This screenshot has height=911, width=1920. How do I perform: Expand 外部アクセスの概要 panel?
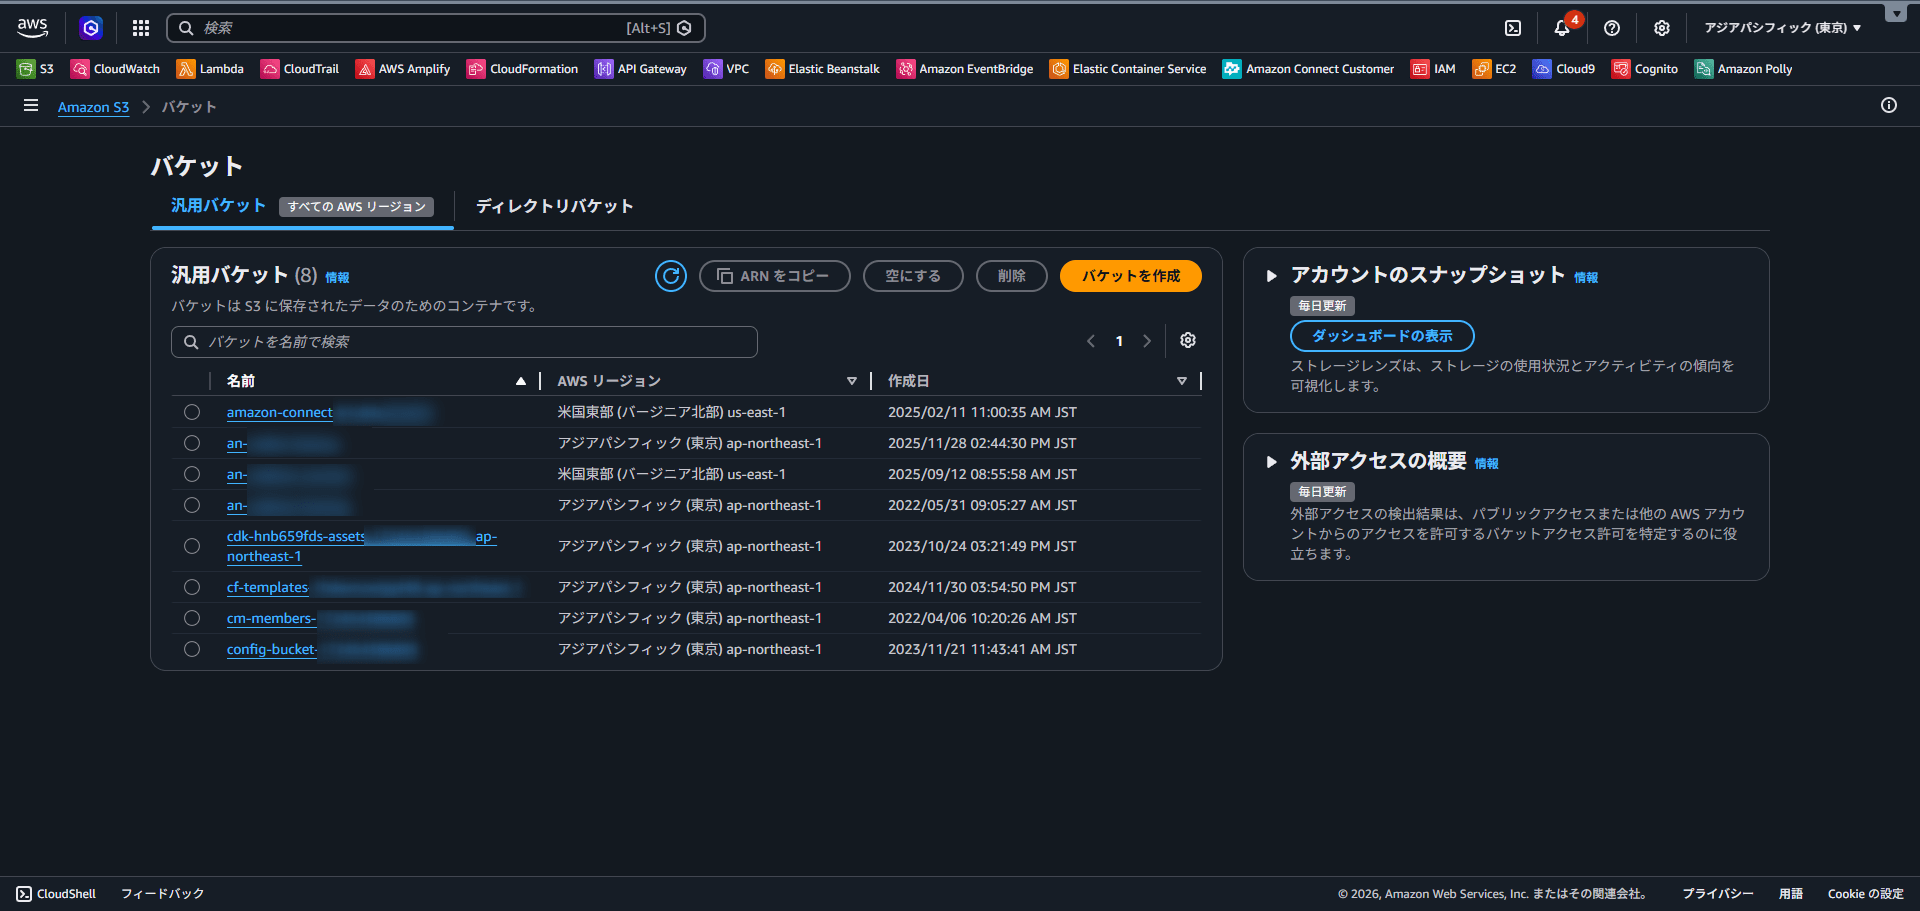[1272, 462]
